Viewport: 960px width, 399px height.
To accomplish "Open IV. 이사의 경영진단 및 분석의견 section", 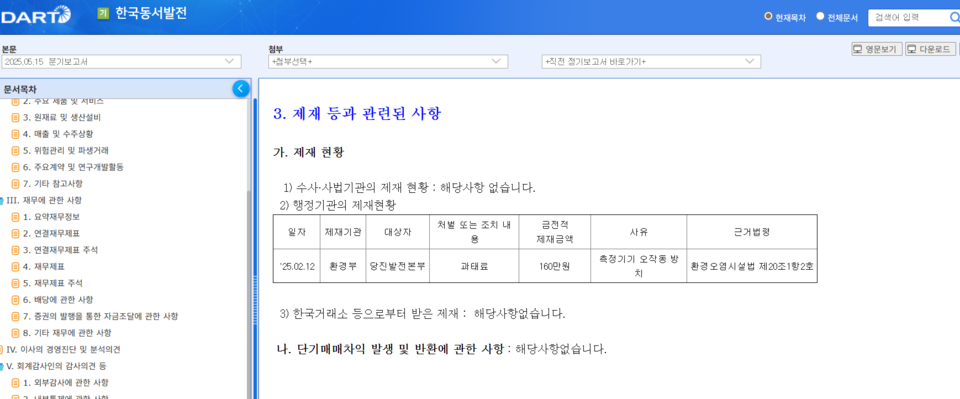I will tap(63, 349).
